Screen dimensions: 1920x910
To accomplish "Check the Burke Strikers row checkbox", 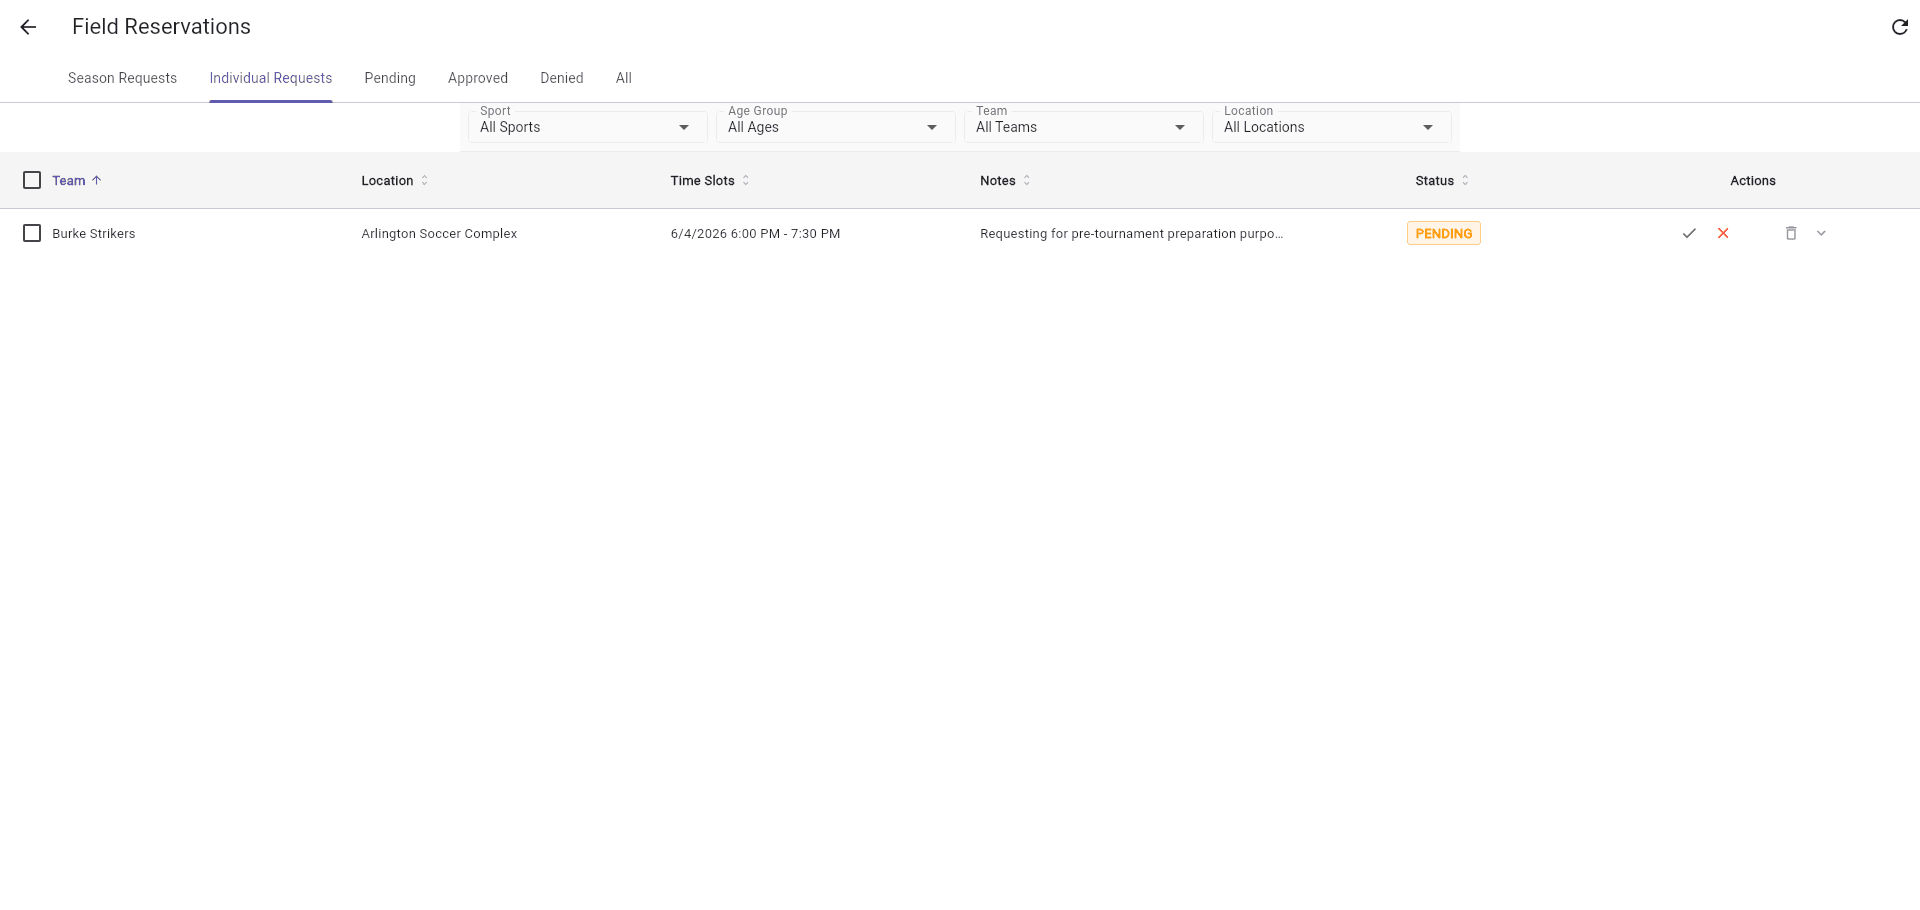I will (32, 233).
